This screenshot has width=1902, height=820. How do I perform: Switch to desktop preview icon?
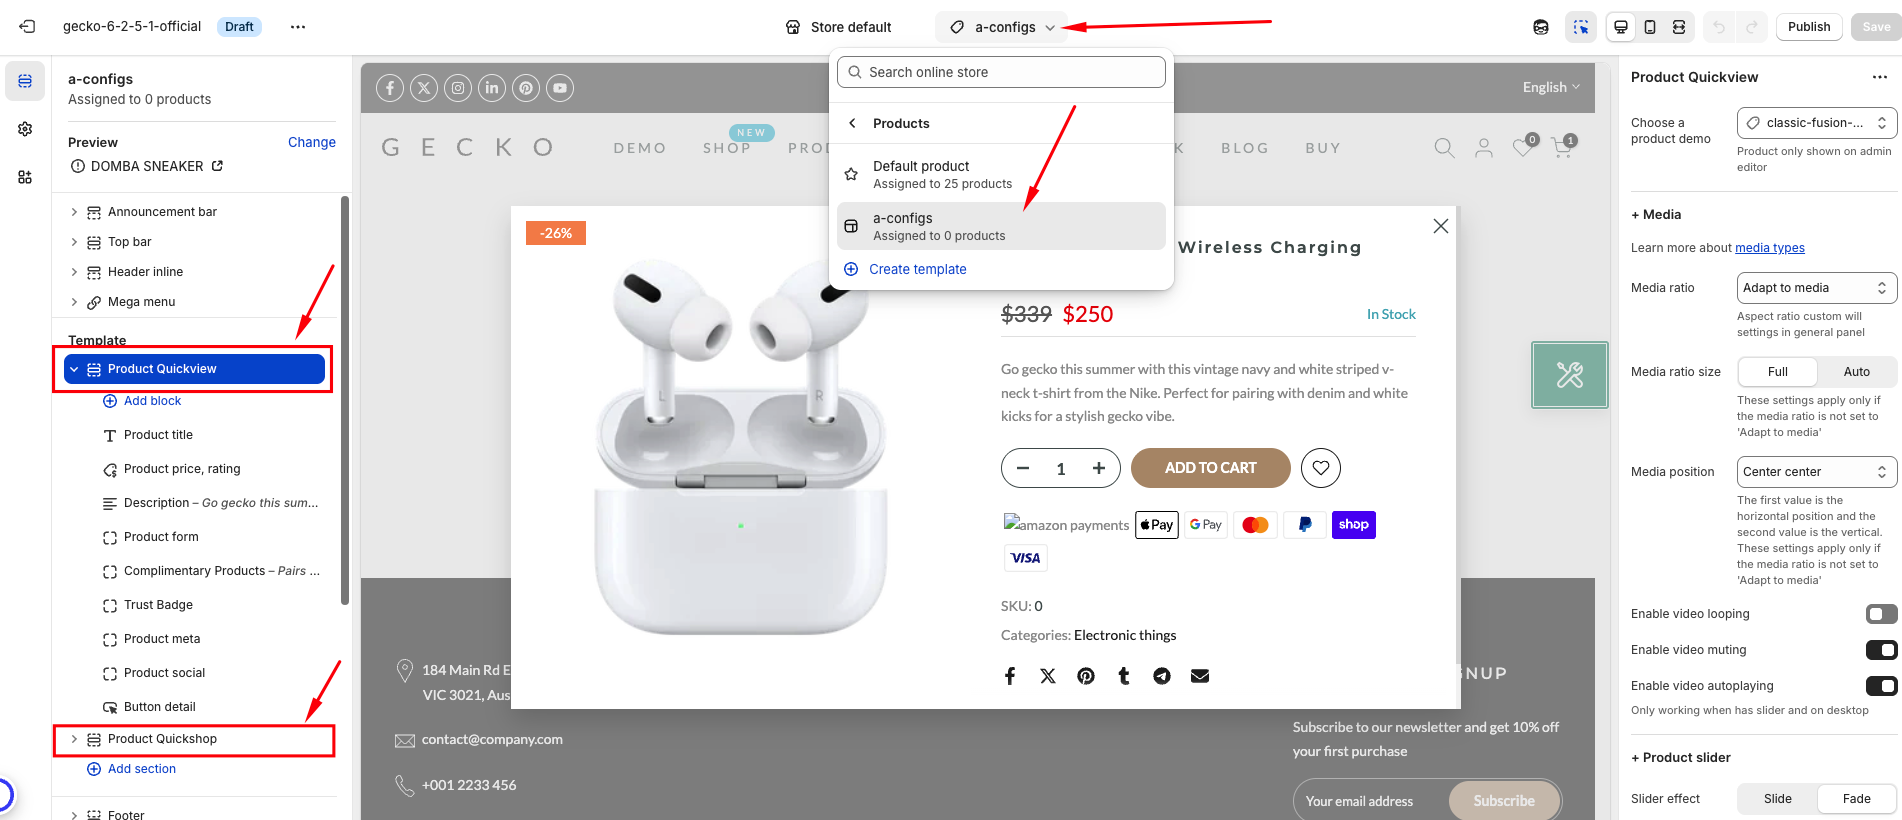(1621, 27)
